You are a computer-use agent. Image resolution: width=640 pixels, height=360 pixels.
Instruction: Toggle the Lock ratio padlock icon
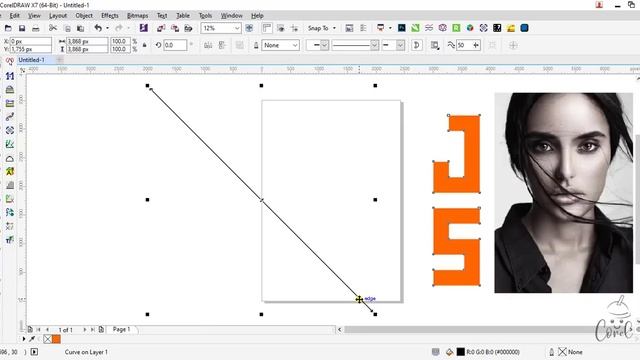[144, 45]
